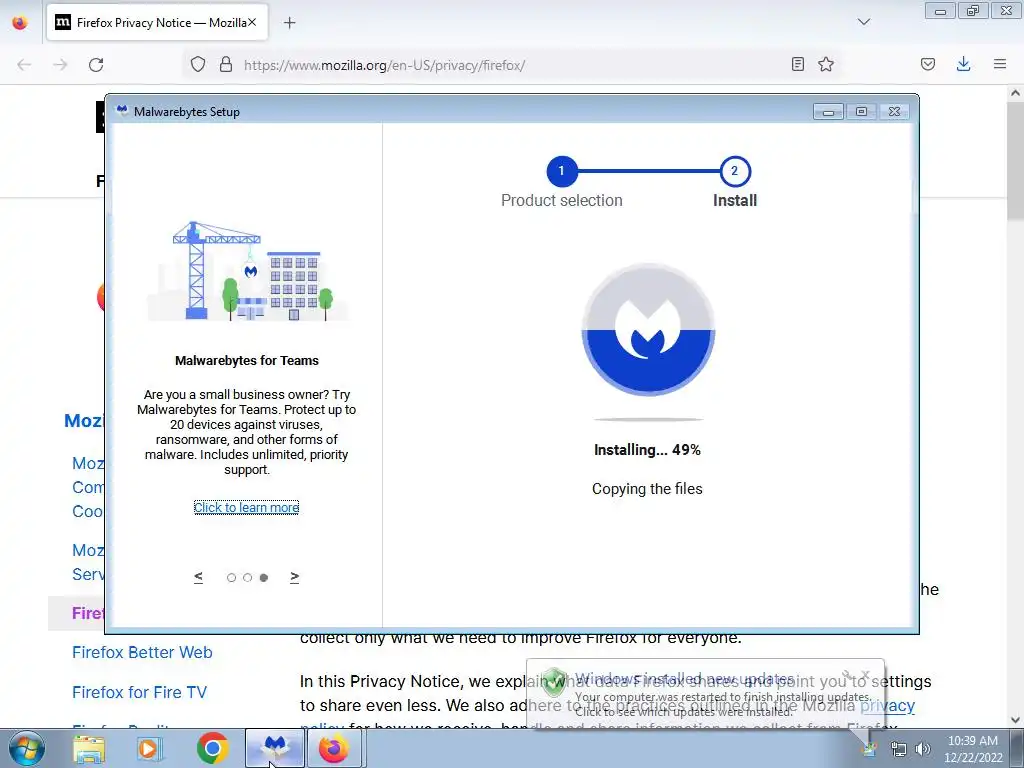1024x768 pixels.
Task: Open the Click to learn more link
Action: point(246,507)
